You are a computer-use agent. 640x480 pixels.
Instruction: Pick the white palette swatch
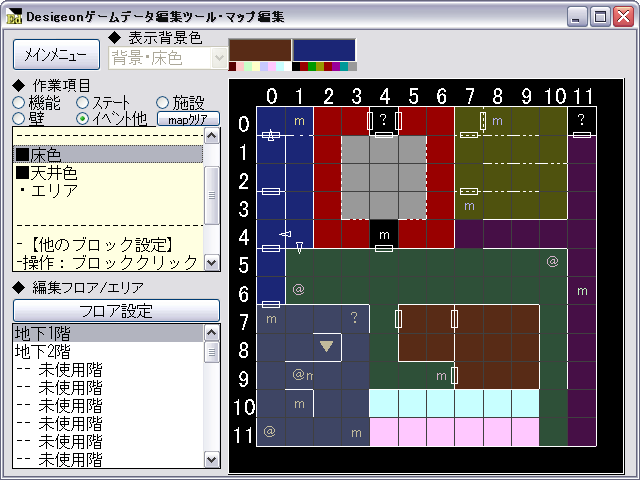288,67
